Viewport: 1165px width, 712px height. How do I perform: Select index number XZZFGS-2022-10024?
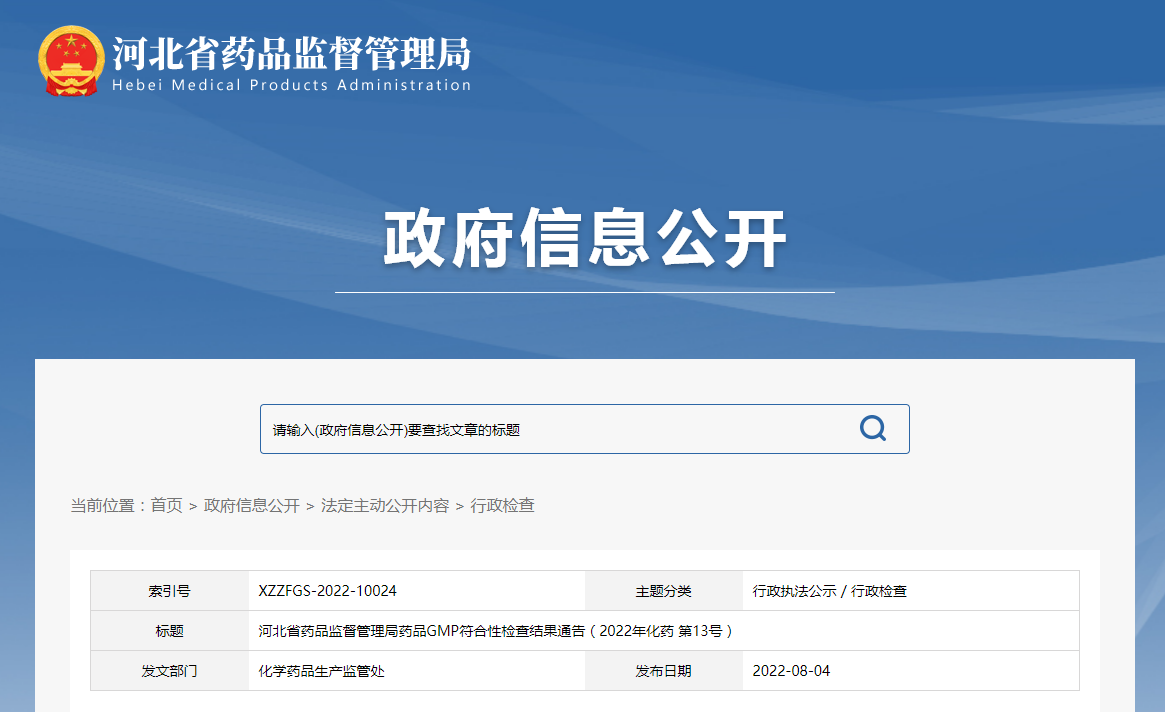[x=328, y=591]
